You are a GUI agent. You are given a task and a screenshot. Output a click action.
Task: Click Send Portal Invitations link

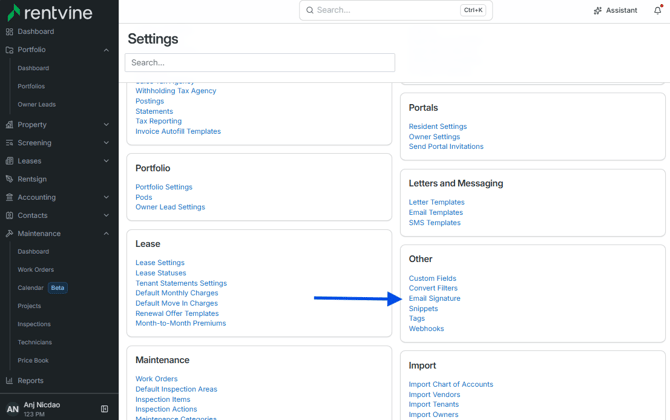point(446,147)
